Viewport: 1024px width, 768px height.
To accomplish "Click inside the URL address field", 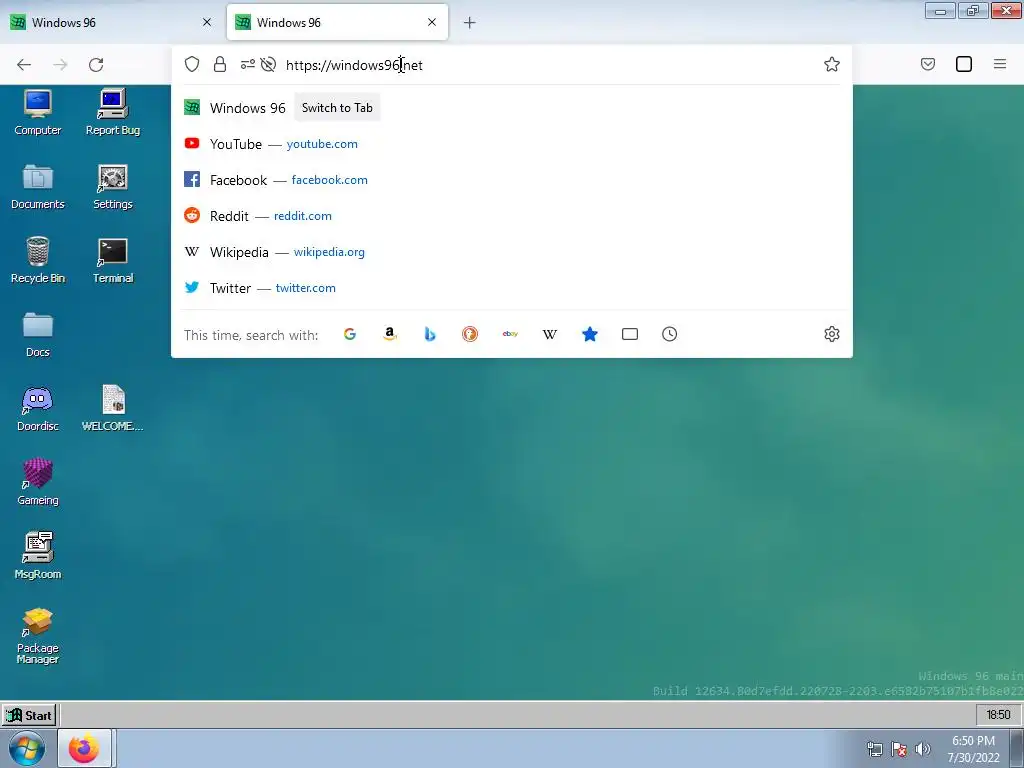I will [549, 65].
